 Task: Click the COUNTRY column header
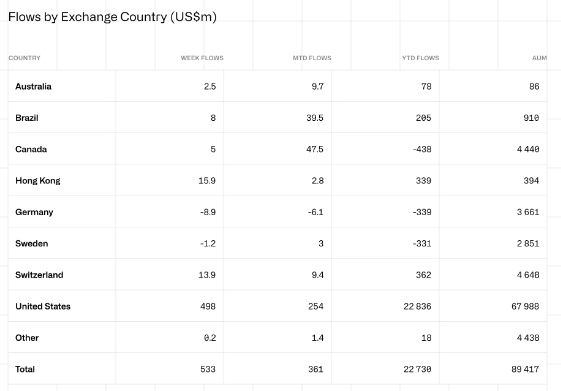24,58
